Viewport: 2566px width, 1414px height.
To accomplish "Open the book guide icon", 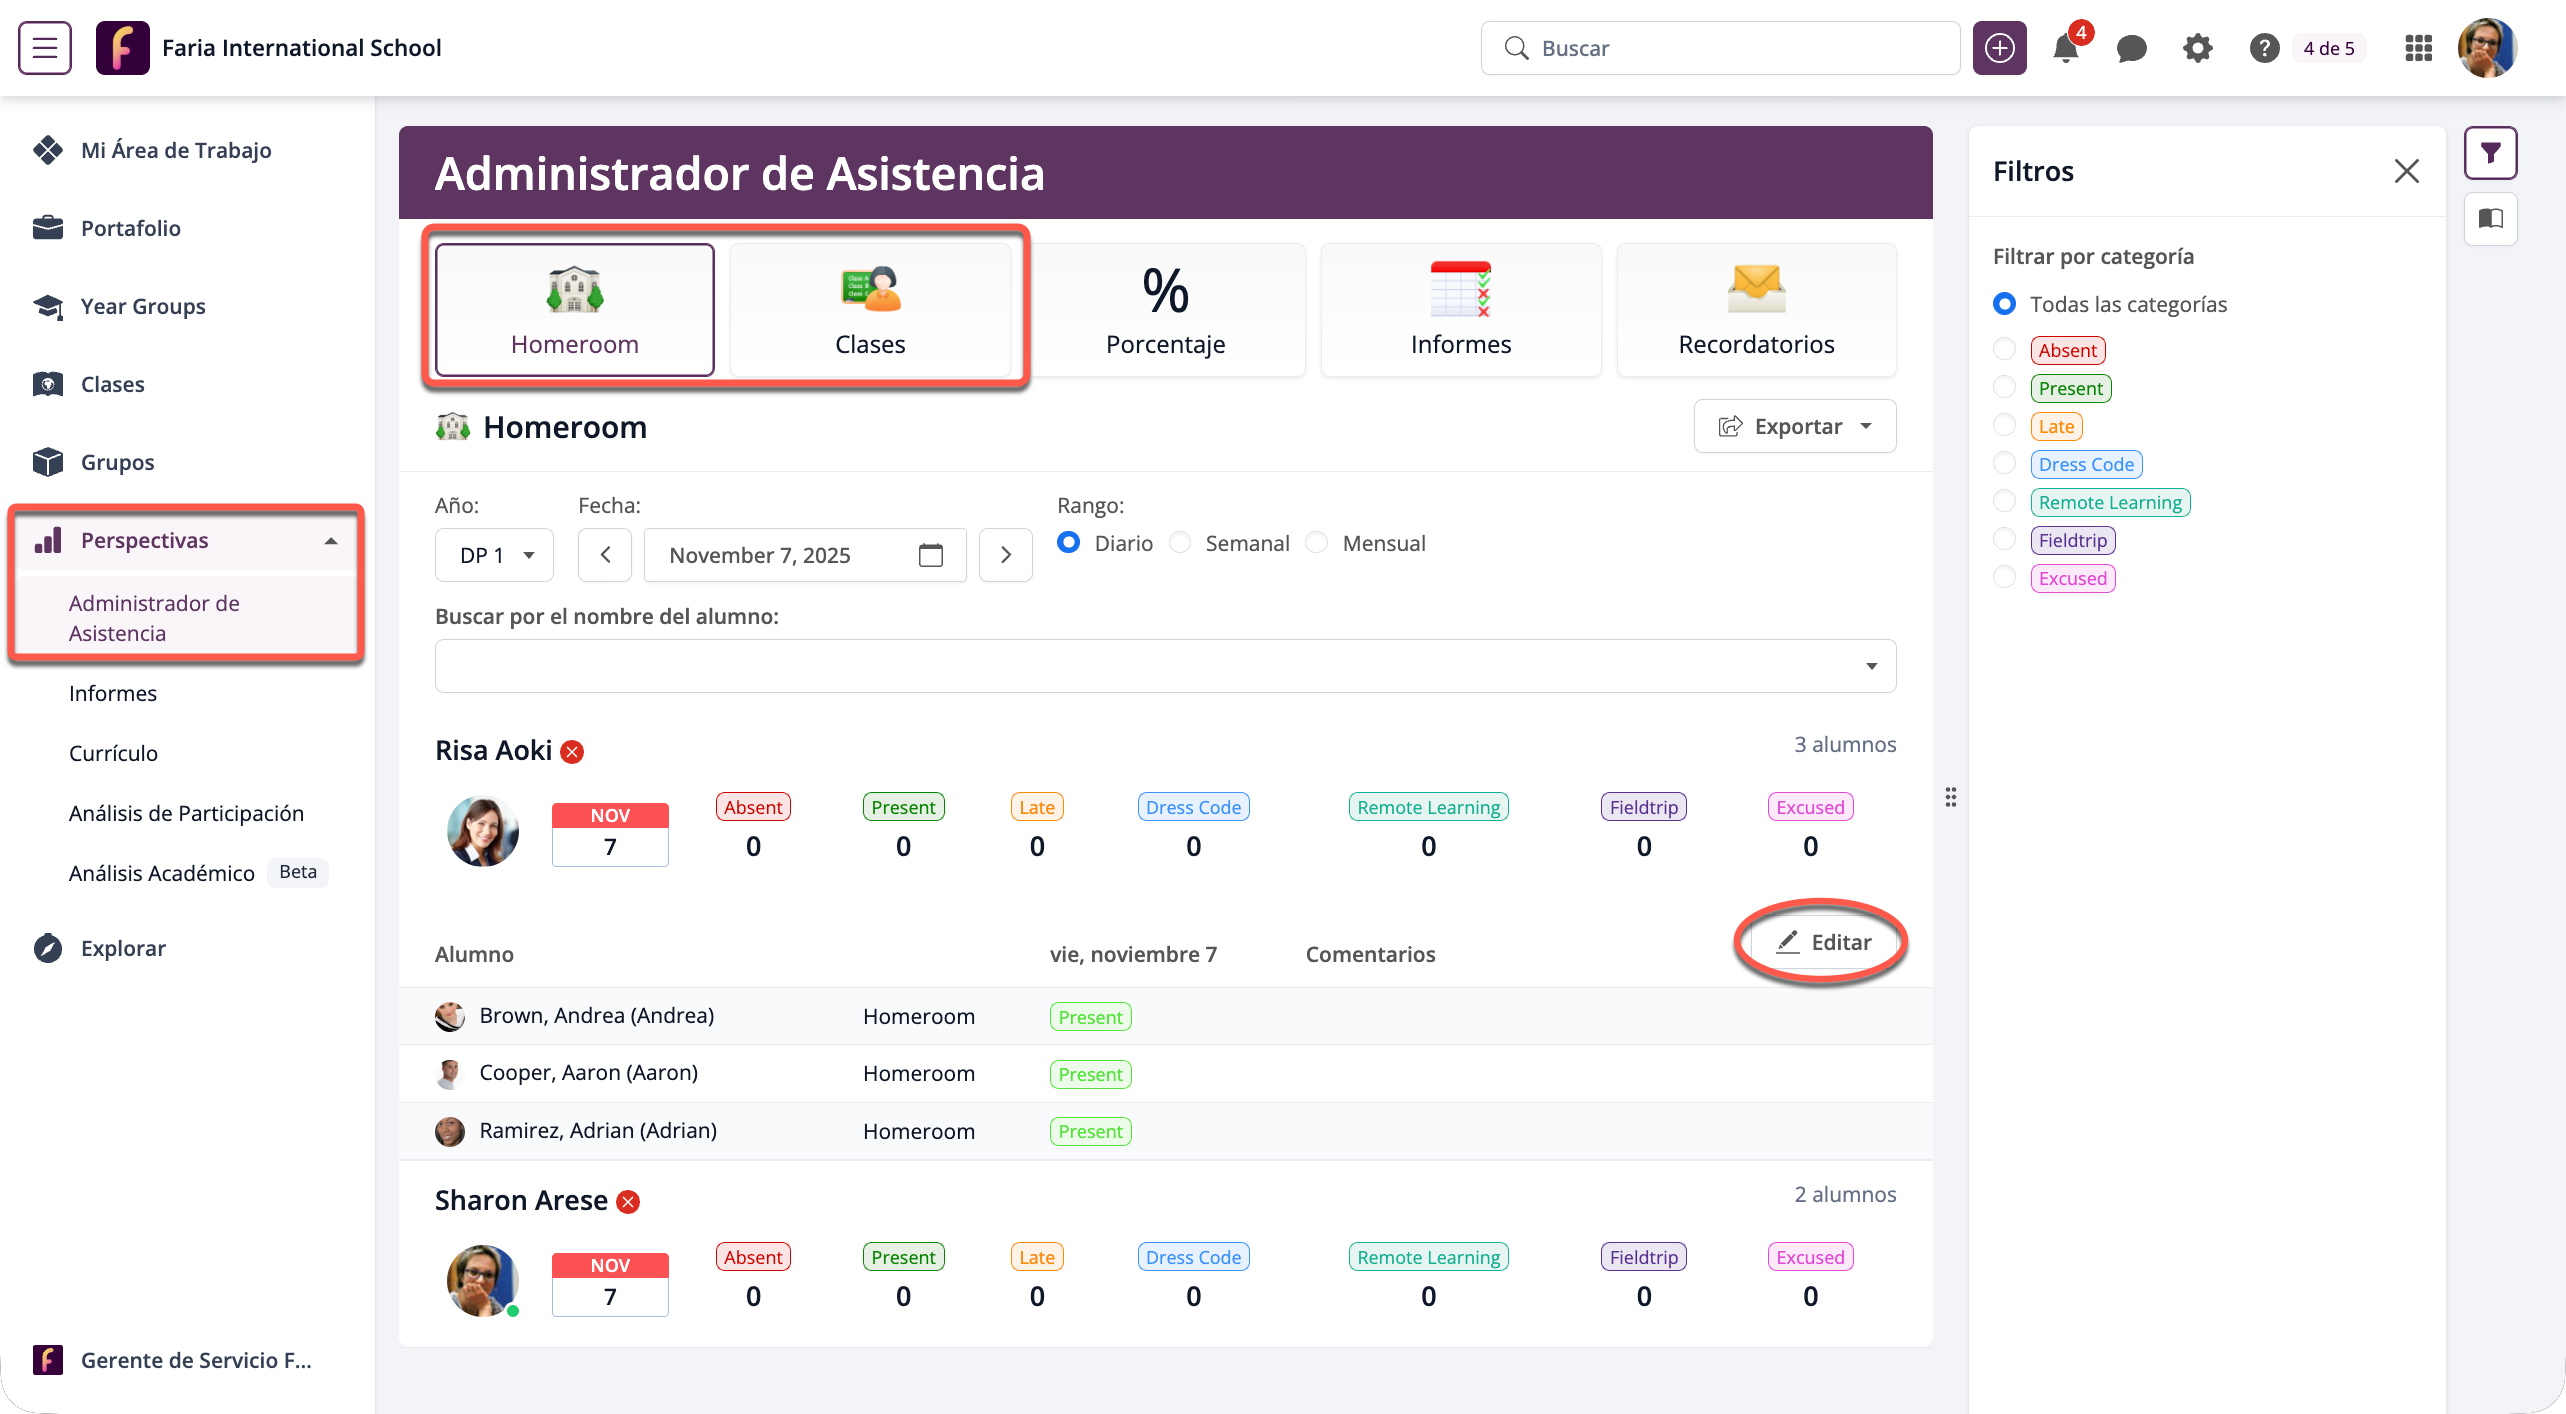I will click(x=2490, y=219).
